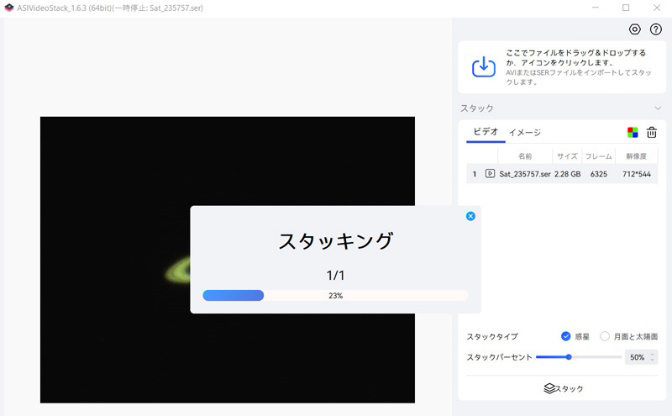Open settings via the gear icon
The width and height of the screenshot is (672, 416).
pyautogui.click(x=635, y=29)
